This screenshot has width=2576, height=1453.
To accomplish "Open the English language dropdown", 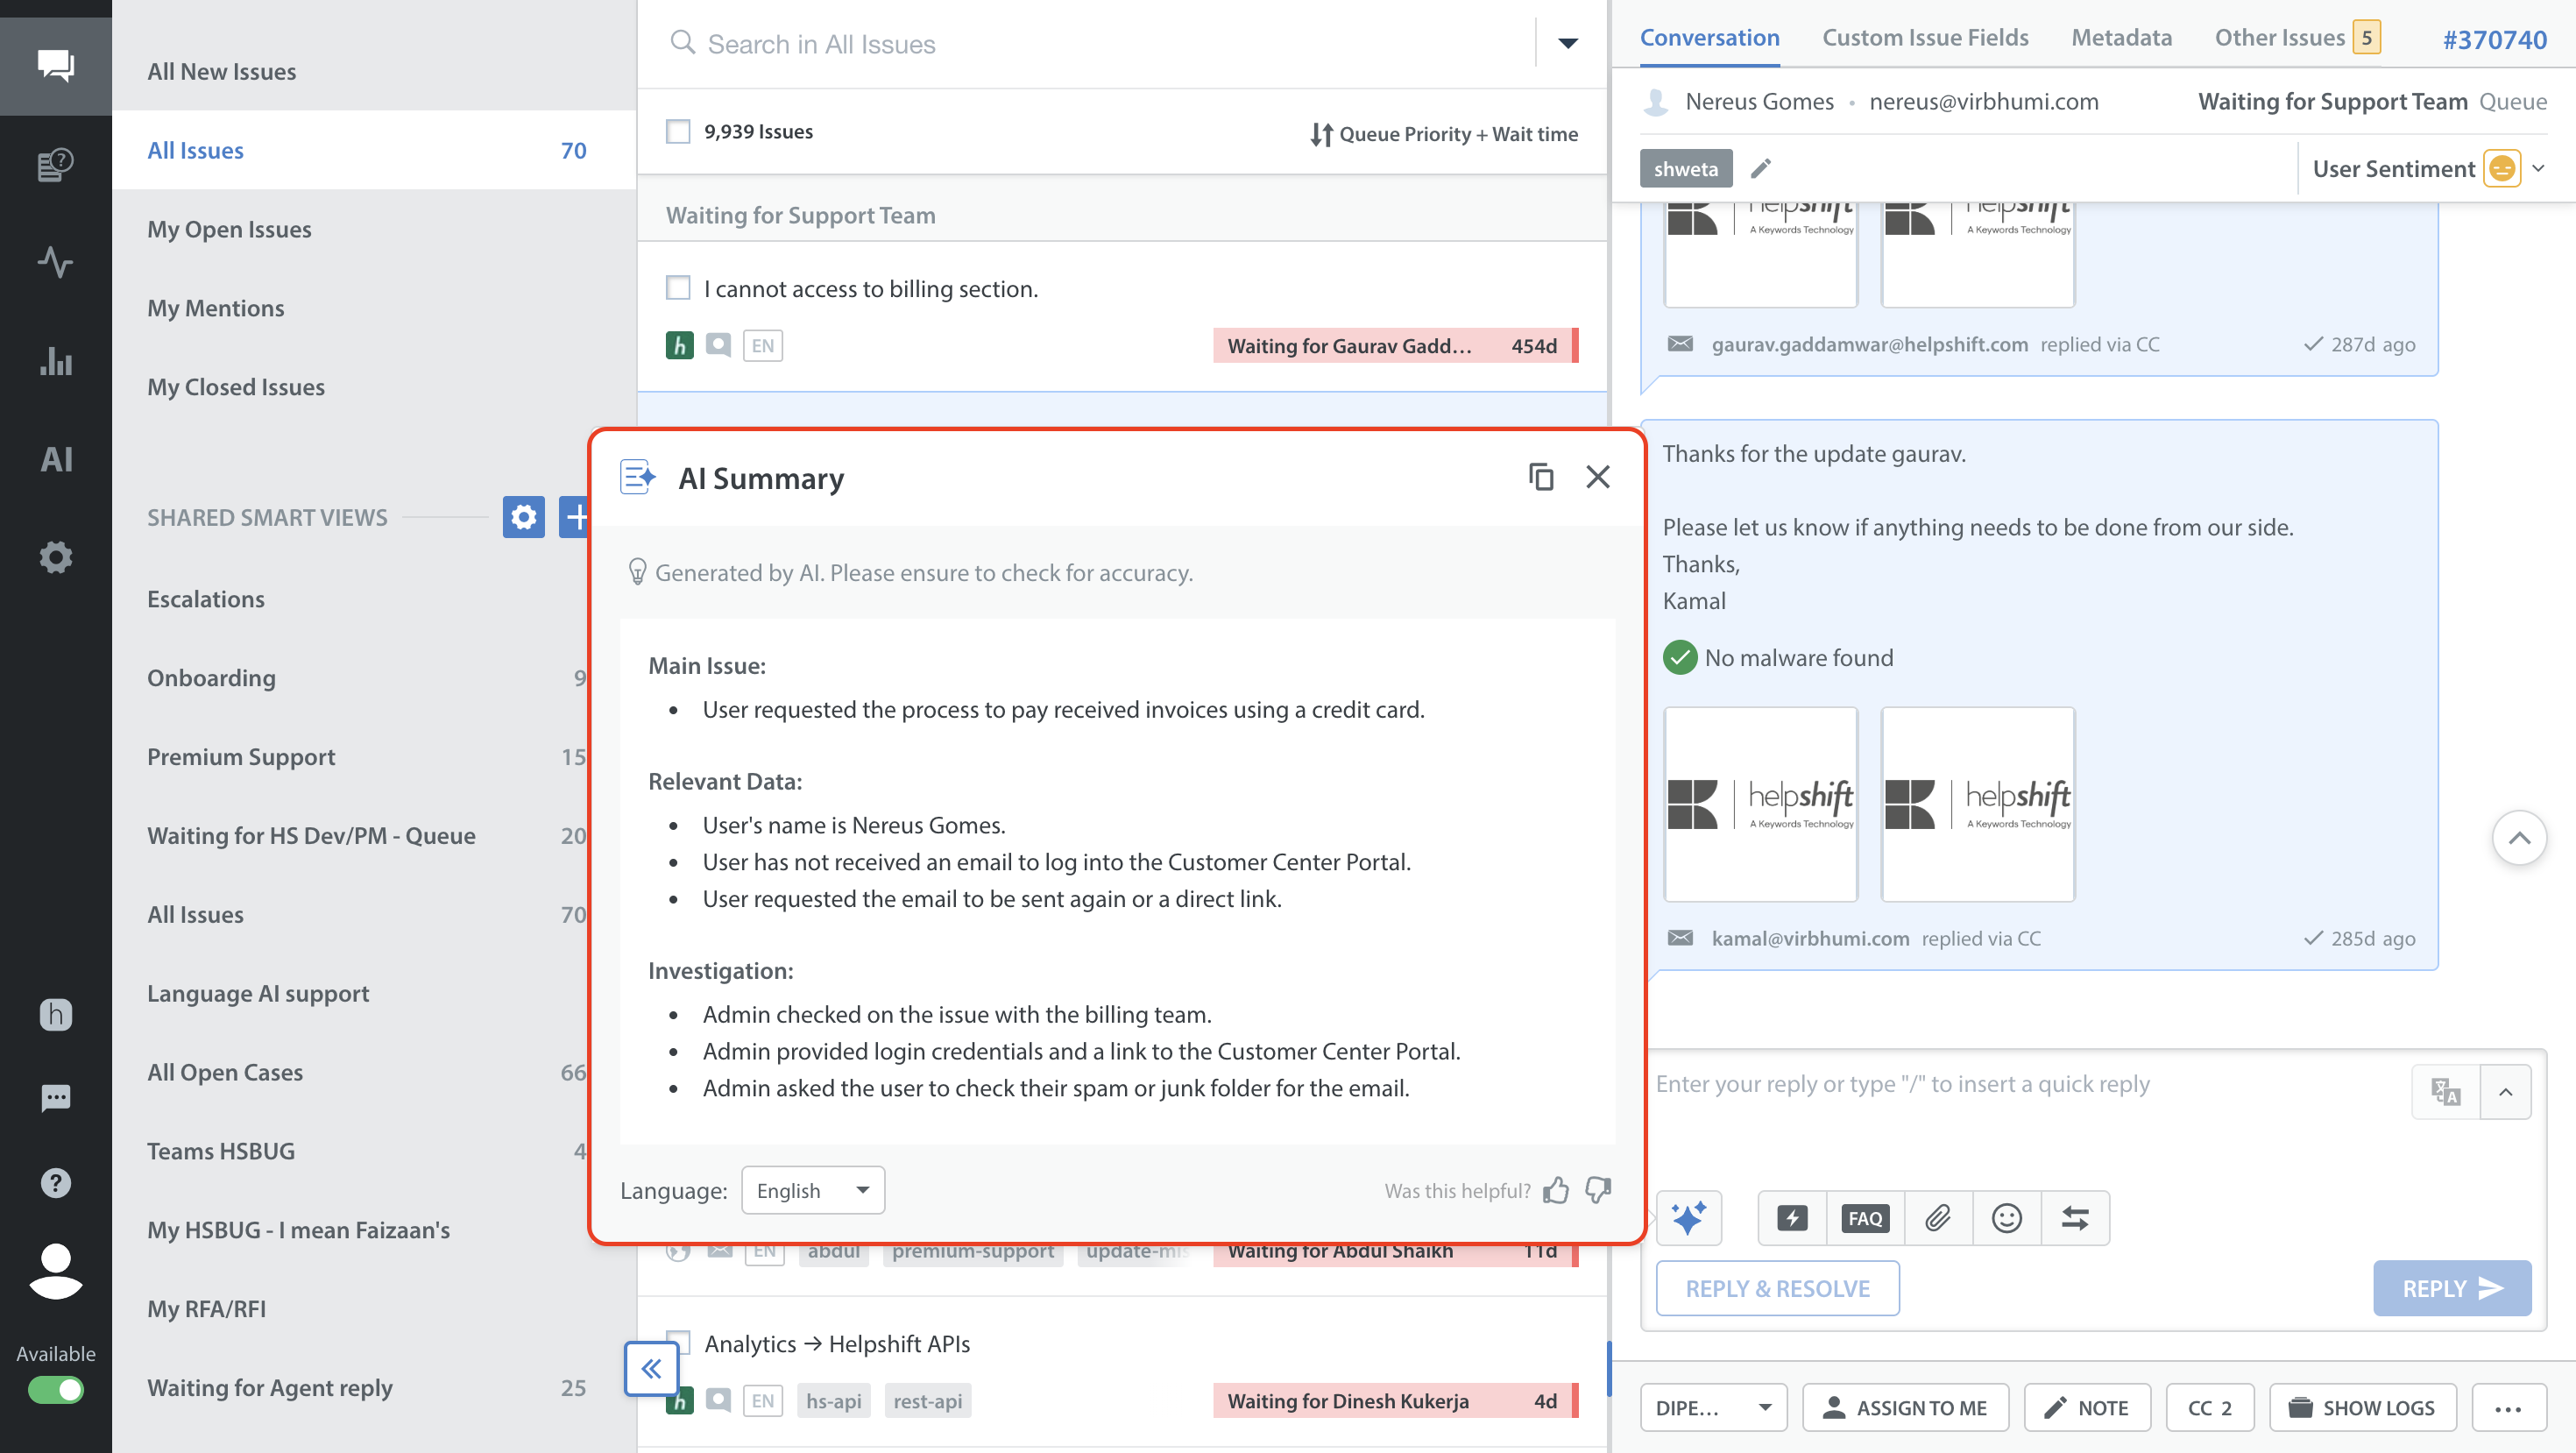I will click(812, 1190).
